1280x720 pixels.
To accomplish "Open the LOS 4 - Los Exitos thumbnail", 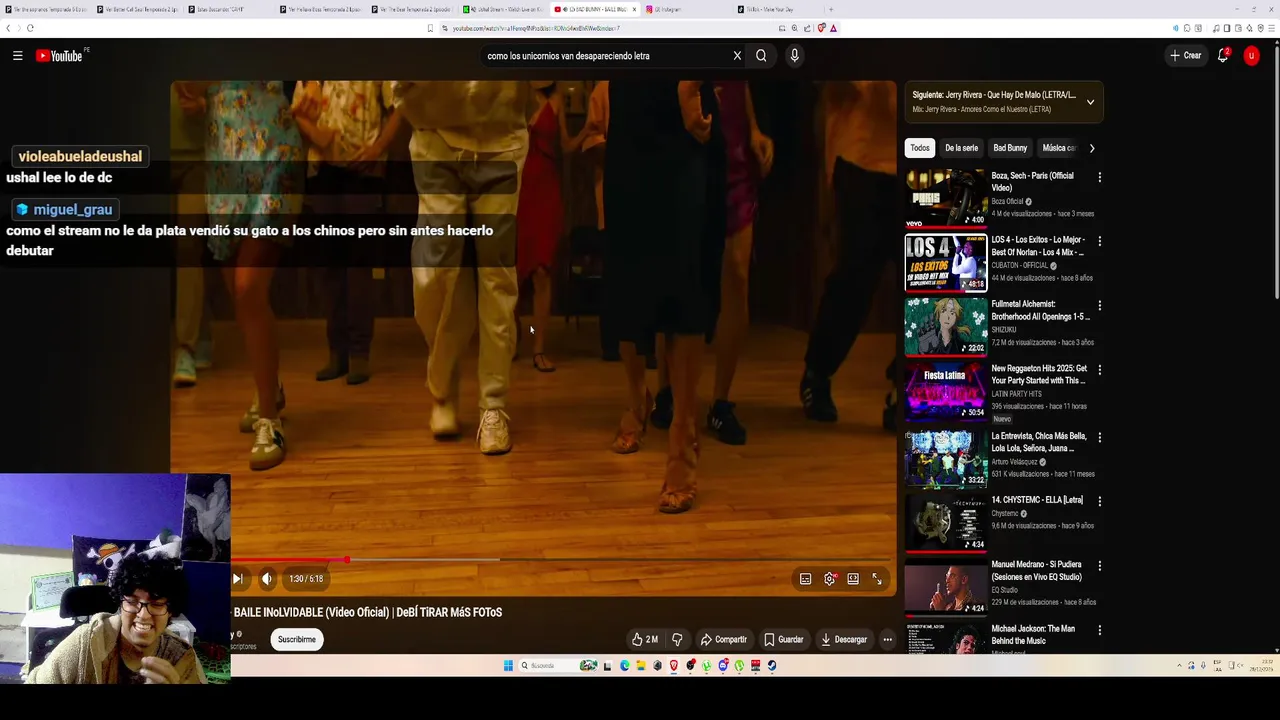I will click(946, 262).
